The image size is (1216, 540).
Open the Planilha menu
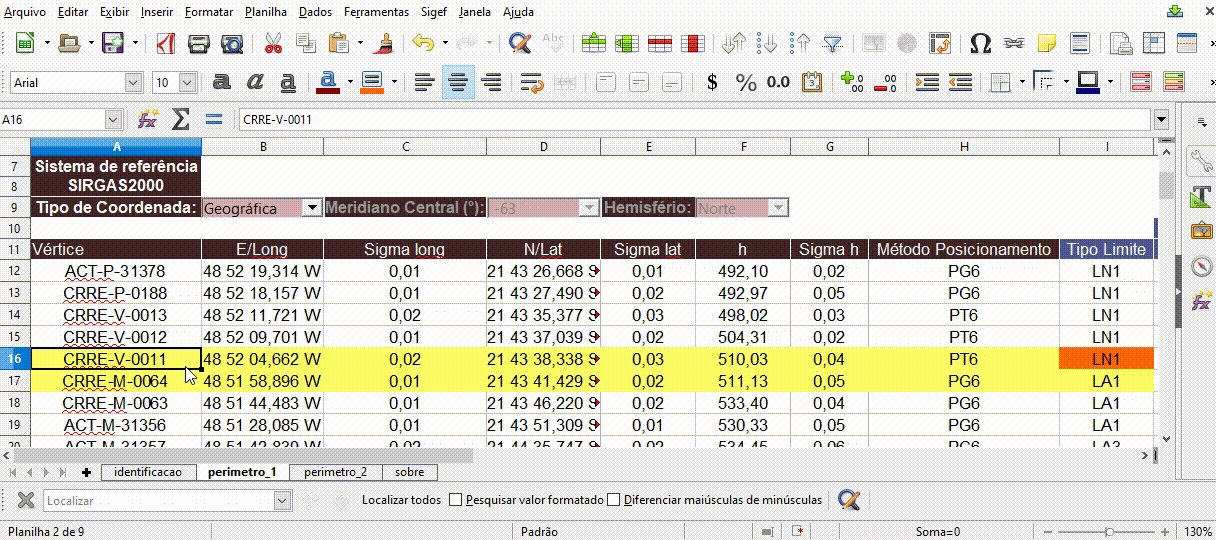[x=266, y=12]
